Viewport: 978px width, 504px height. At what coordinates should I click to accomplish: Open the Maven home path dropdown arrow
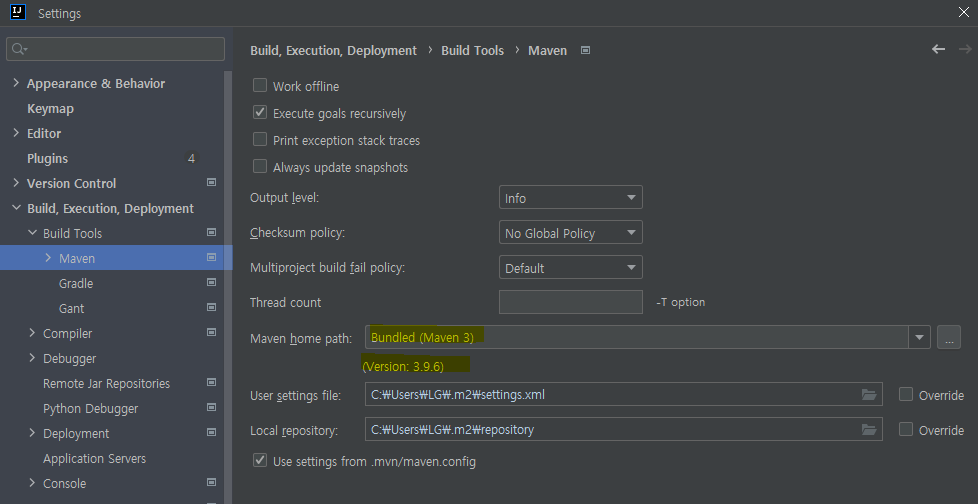coord(919,337)
